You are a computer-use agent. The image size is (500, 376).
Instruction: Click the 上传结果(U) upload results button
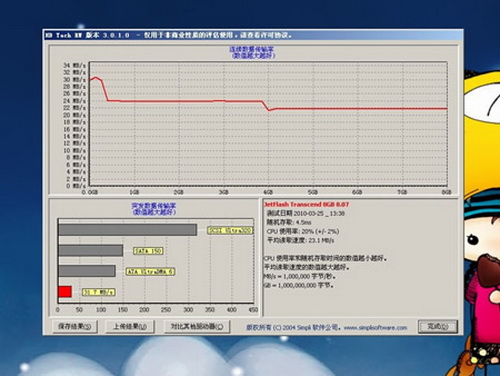tap(130, 326)
